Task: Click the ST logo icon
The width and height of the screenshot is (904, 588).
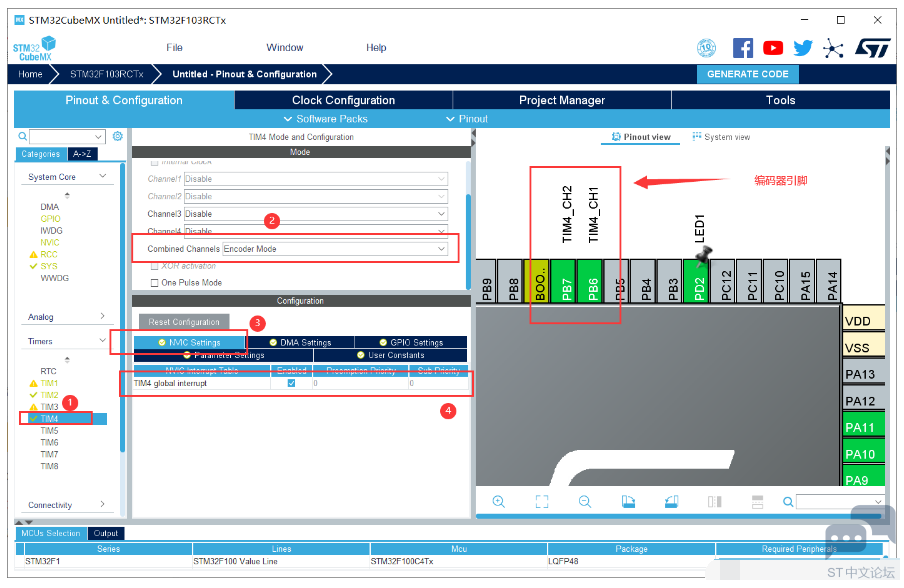Action: tap(872, 48)
